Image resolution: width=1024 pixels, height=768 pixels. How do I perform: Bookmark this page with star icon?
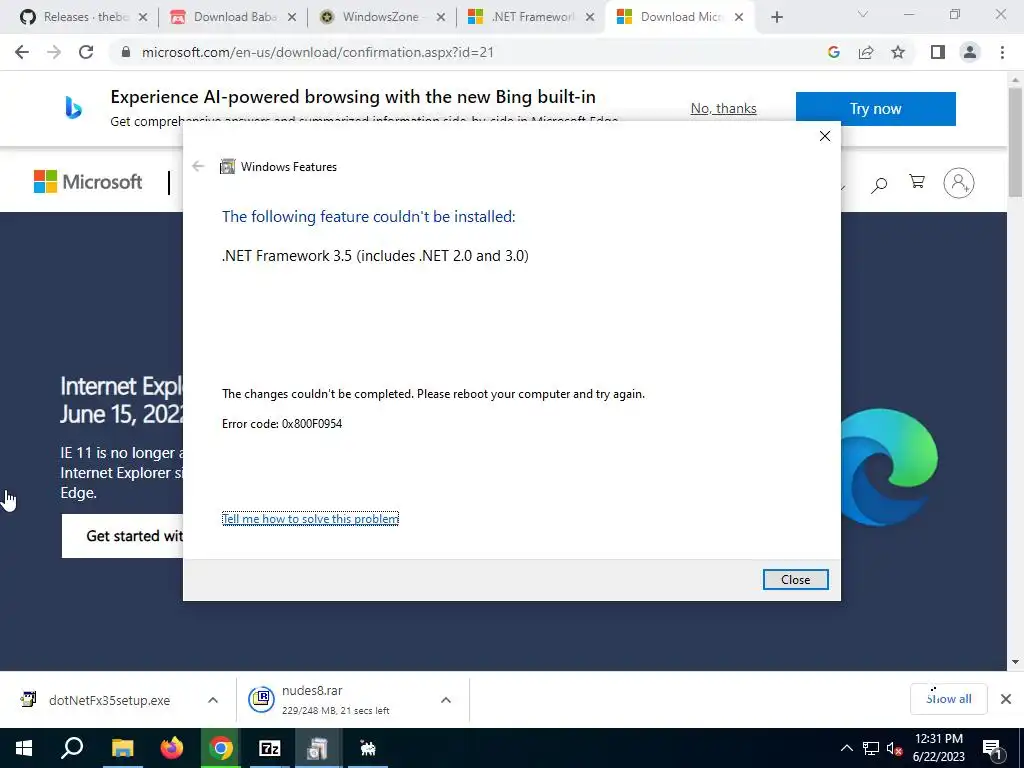tap(898, 52)
